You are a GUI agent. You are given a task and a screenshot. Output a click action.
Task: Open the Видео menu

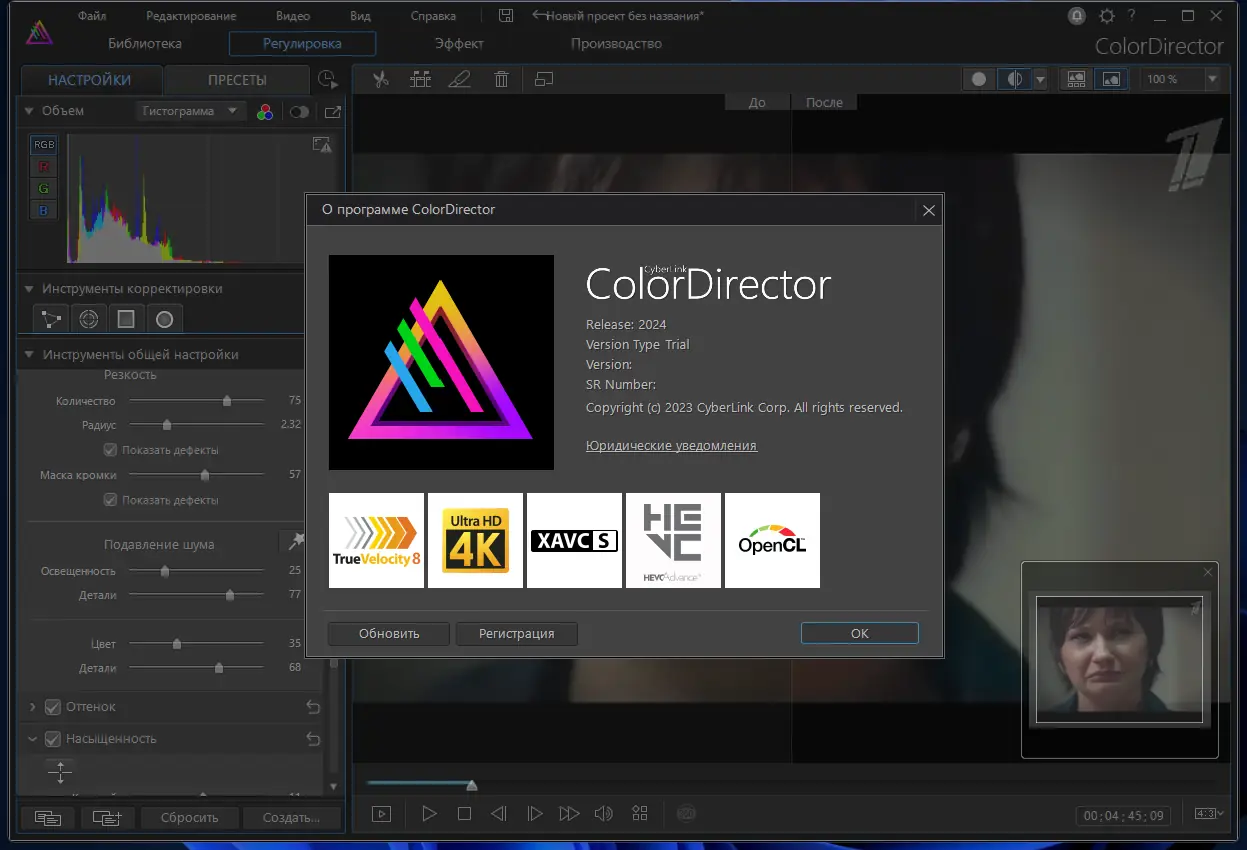click(293, 16)
